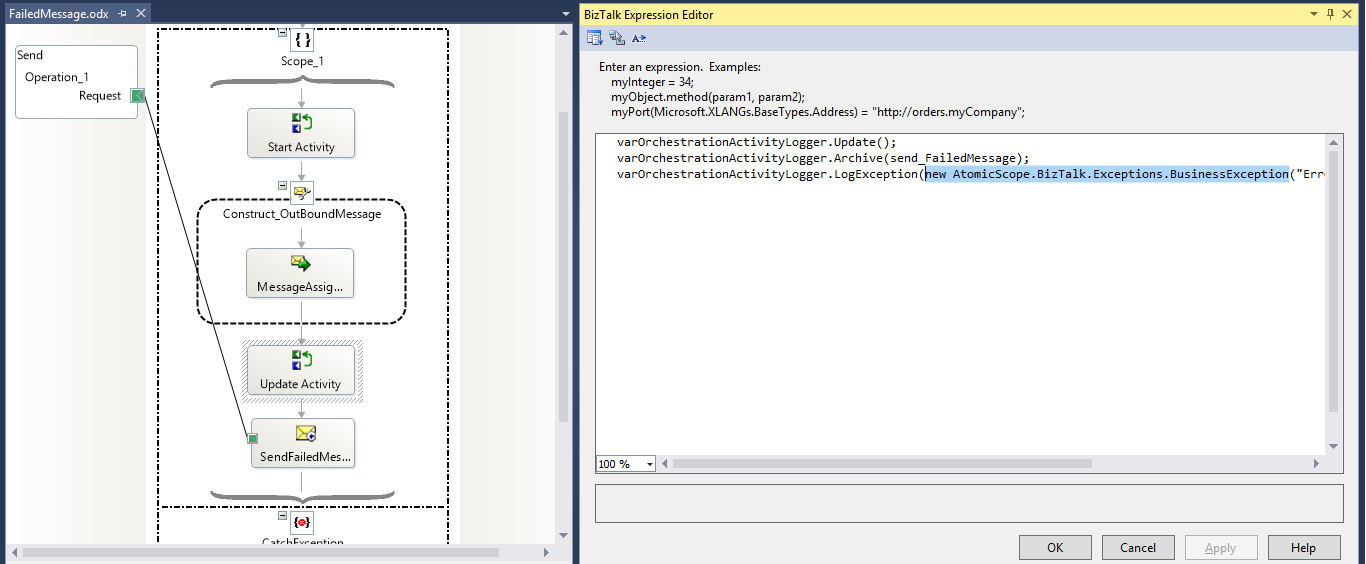Collapse the Construct_OutBoundMessage shape
1366x564 pixels.
point(282,186)
